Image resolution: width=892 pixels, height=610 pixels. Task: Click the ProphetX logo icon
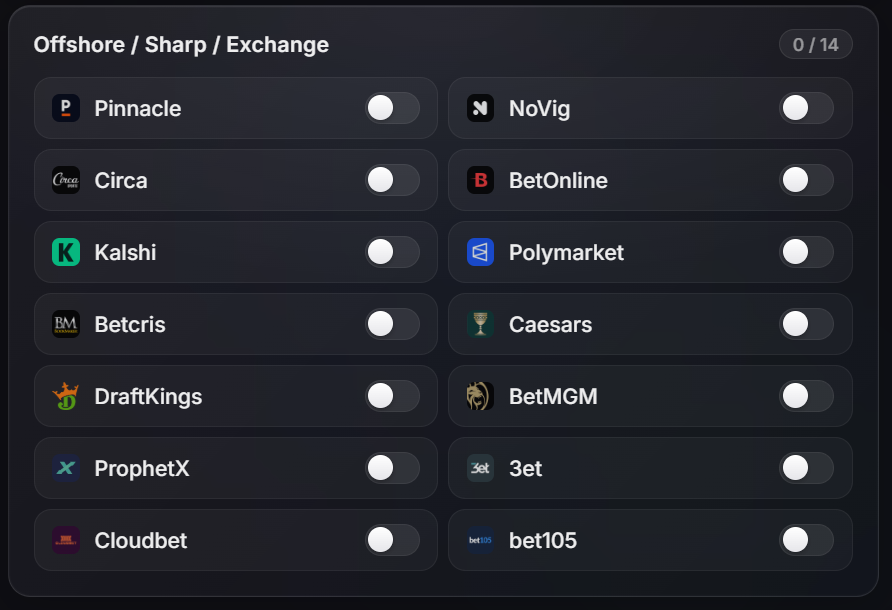click(x=64, y=468)
